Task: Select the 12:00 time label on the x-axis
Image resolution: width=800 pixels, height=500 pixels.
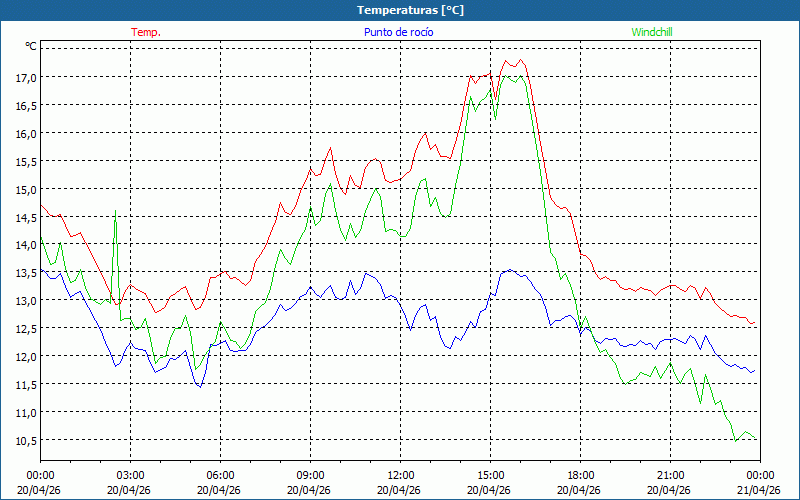Action: tap(400, 475)
